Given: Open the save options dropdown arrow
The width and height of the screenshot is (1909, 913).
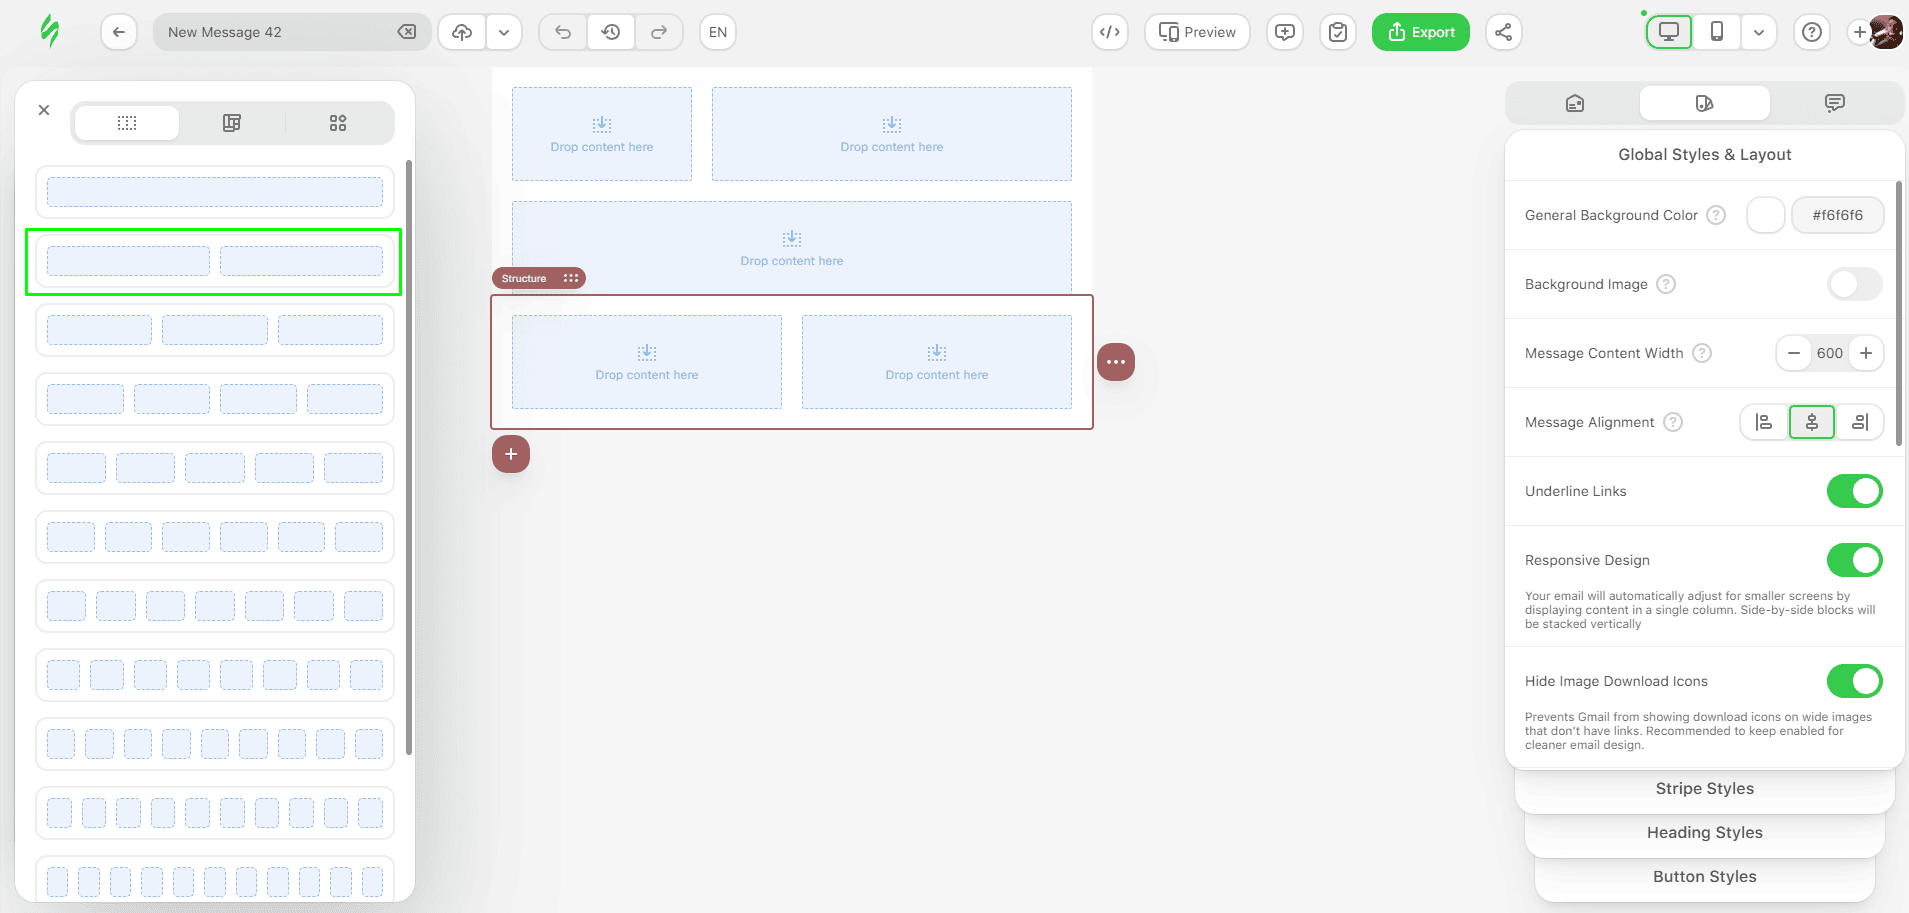Looking at the screenshot, I should [x=504, y=32].
